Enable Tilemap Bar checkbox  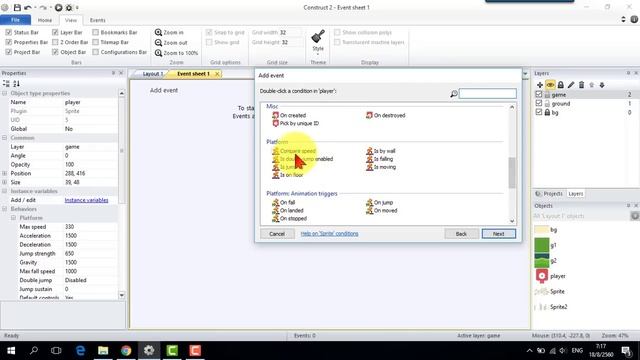click(96, 42)
